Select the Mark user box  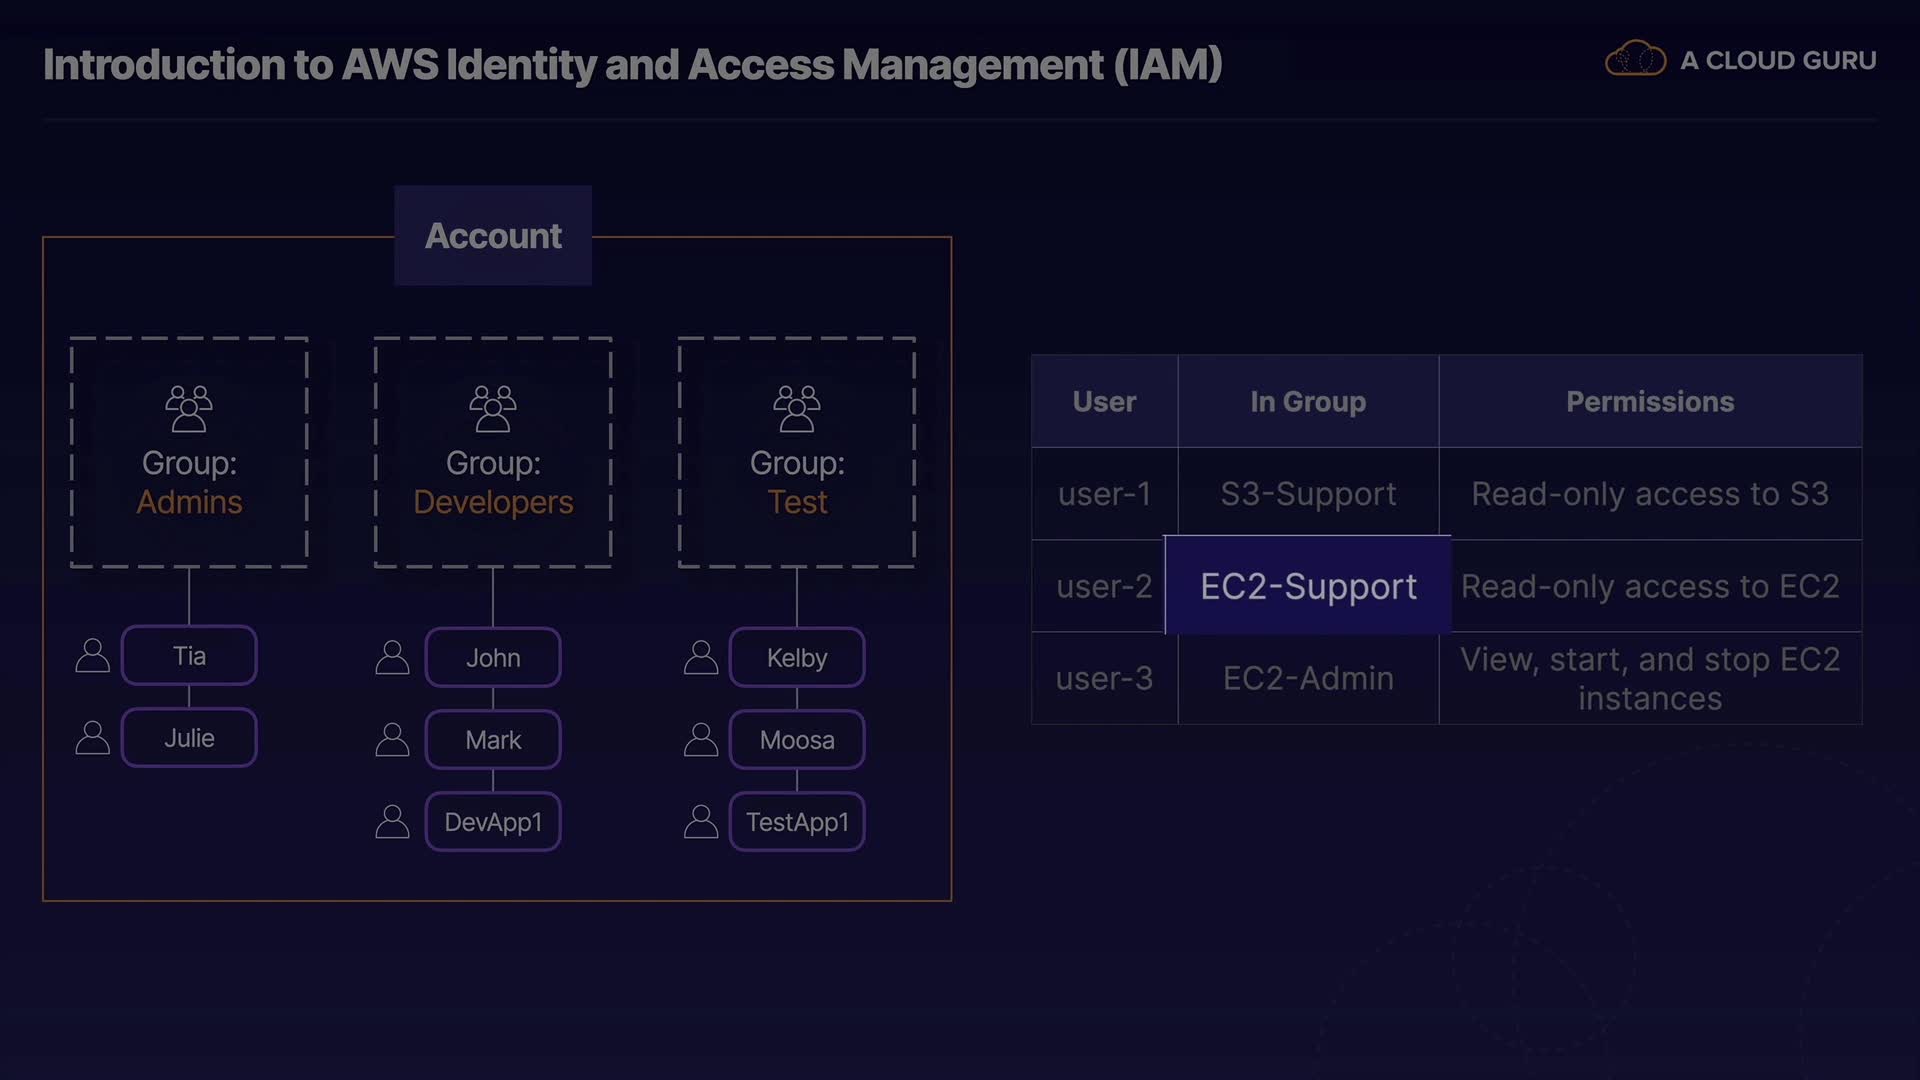coord(493,740)
